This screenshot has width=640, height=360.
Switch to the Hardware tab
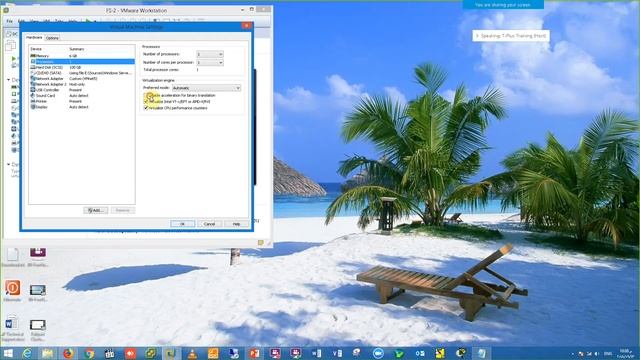coord(34,38)
